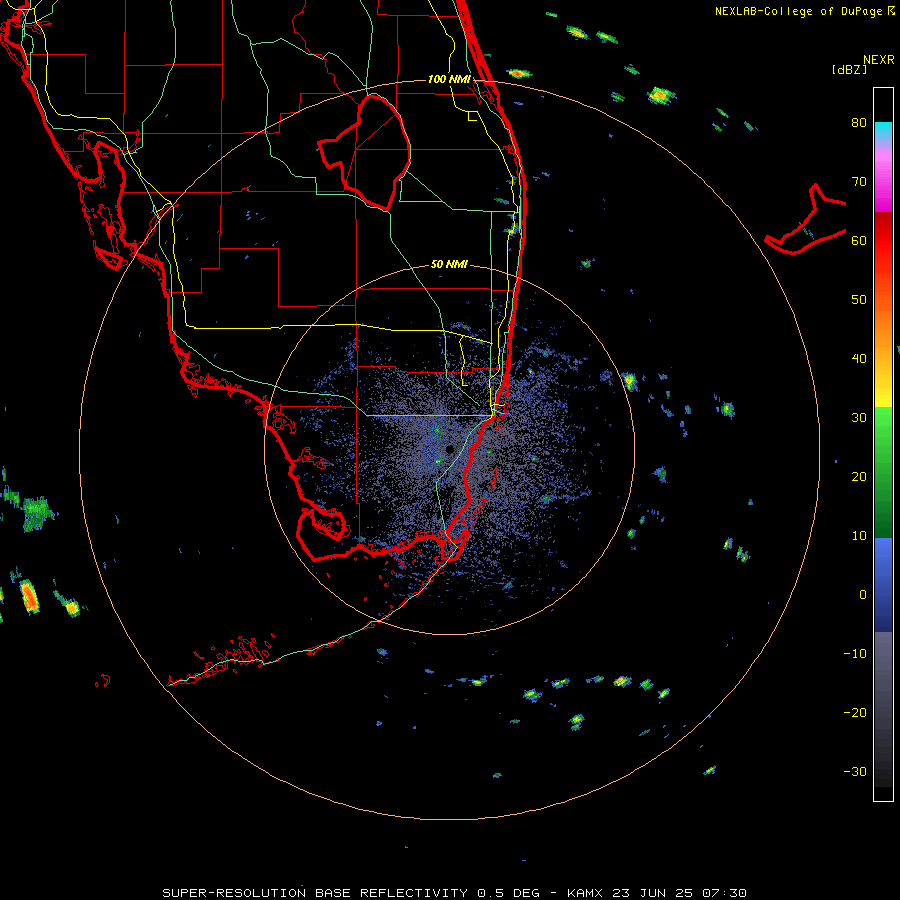Select the 80 value on dBZ scale
Screen dimensions: 900x900
click(859, 123)
